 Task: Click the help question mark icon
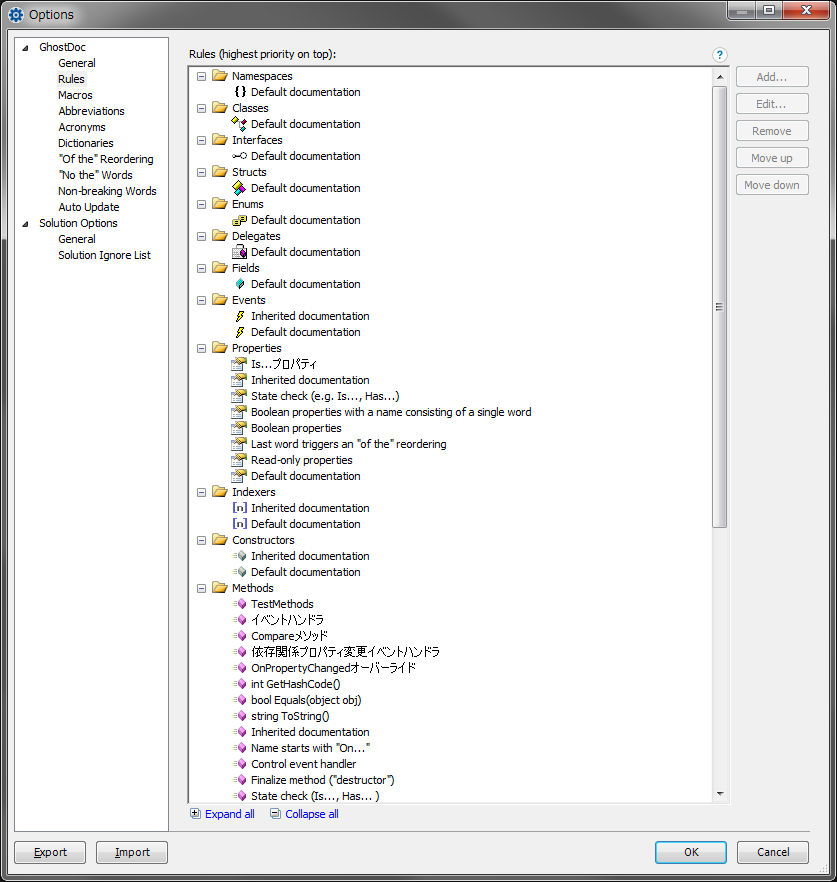tap(719, 55)
